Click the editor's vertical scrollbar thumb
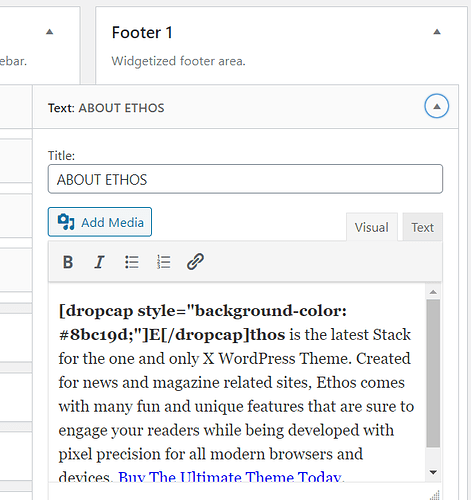 coord(433,373)
